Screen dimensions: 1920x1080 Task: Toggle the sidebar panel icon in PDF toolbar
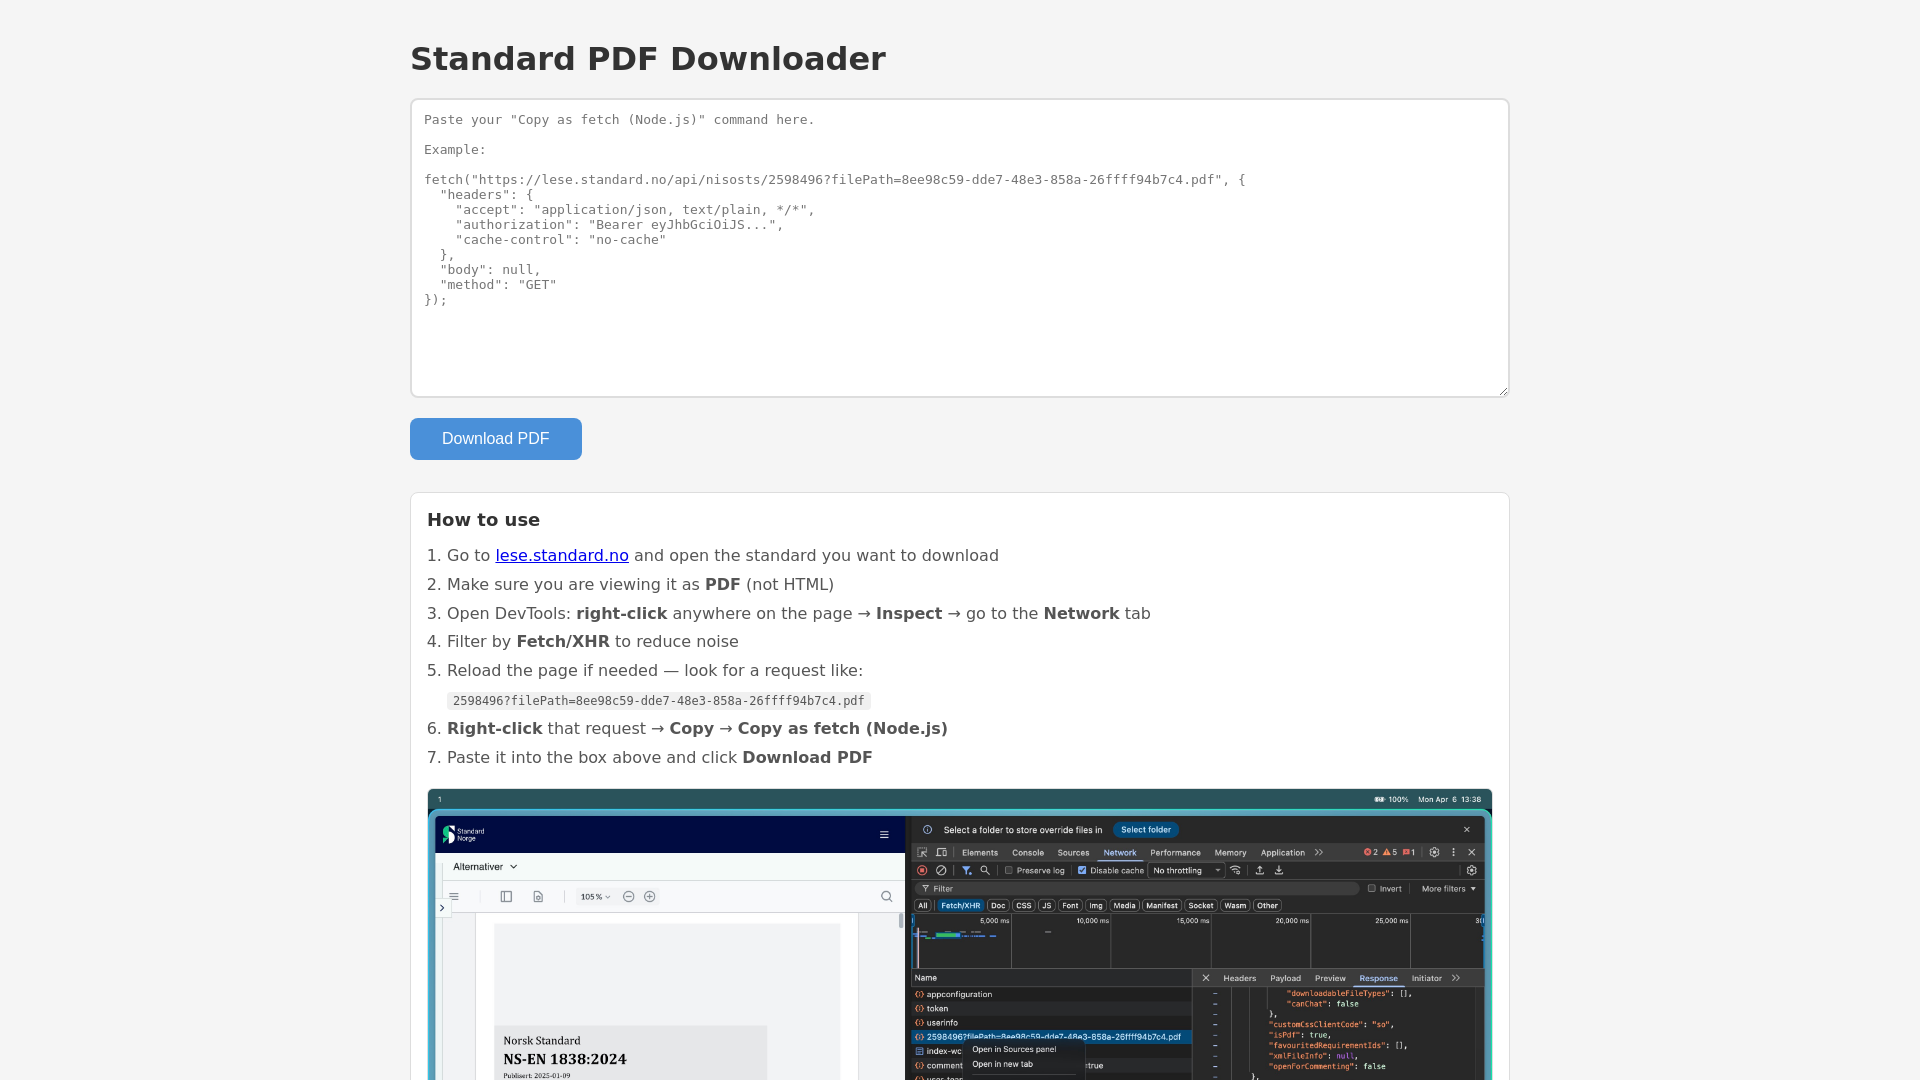pyautogui.click(x=506, y=897)
